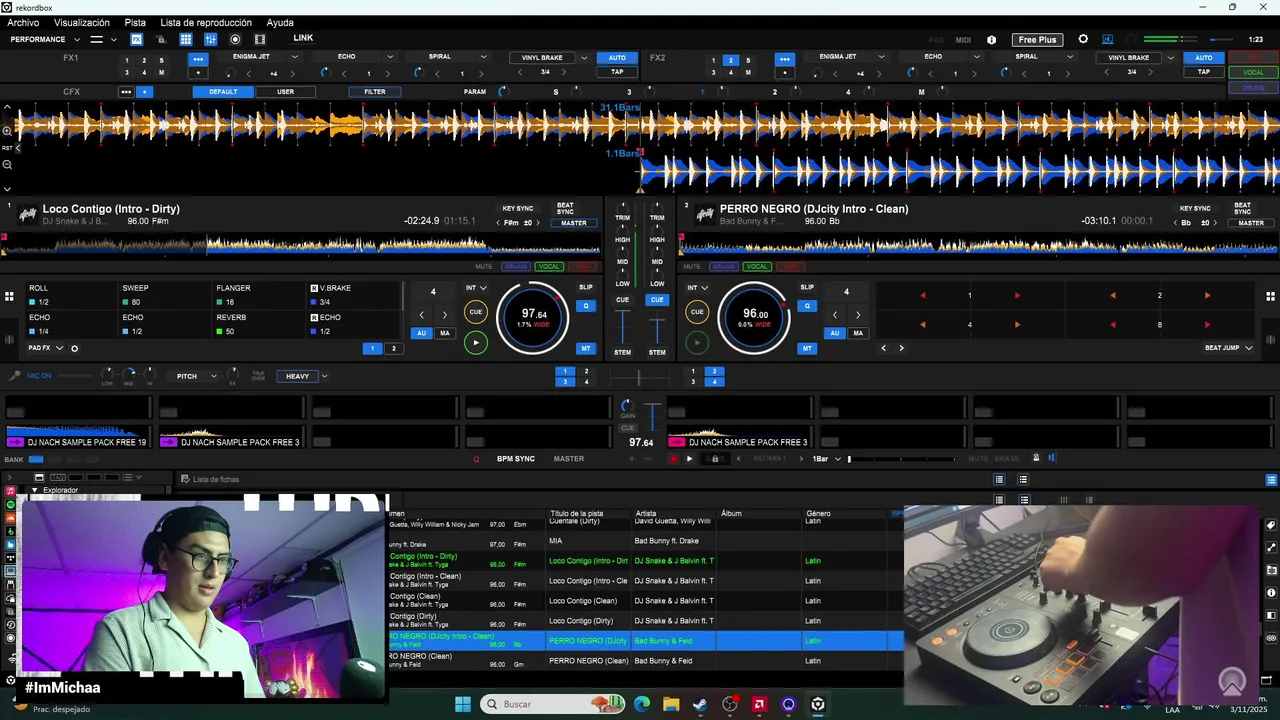The height and width of the screenshot is (720, 1280).
Task: Click the zoom out magnifier on the waveform
Action: 7,164
